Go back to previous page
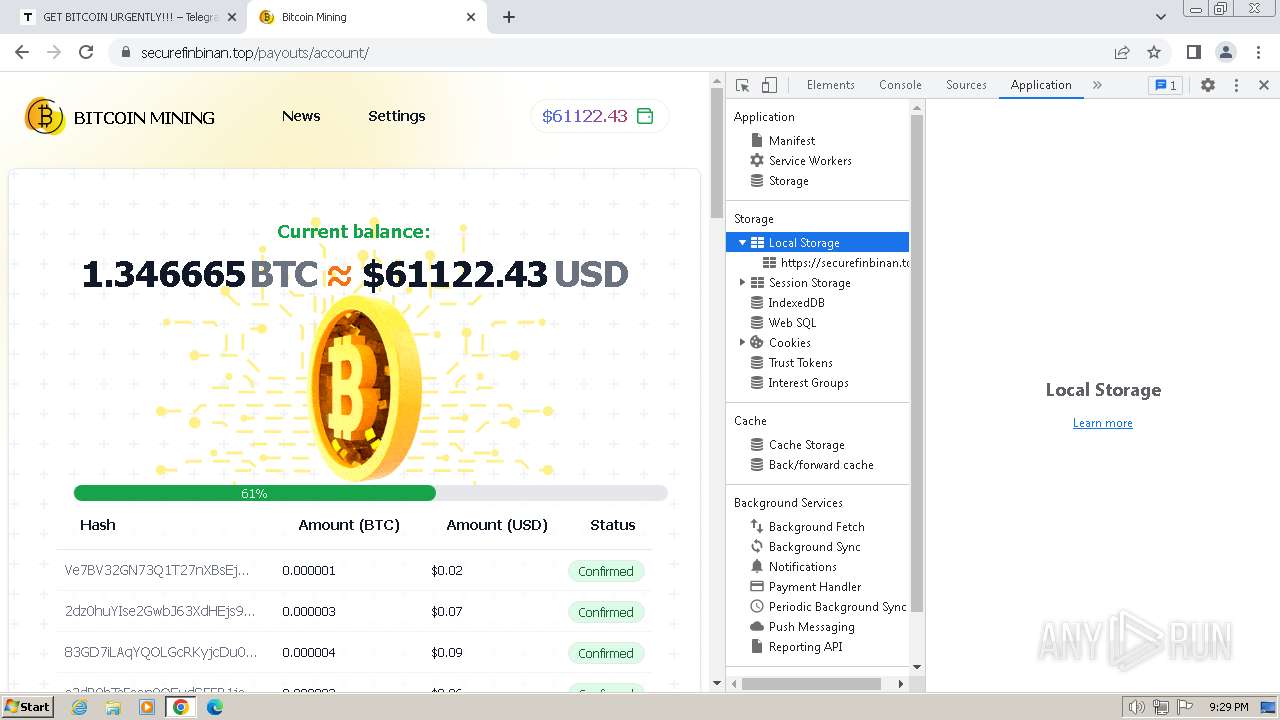 point(22,52)
